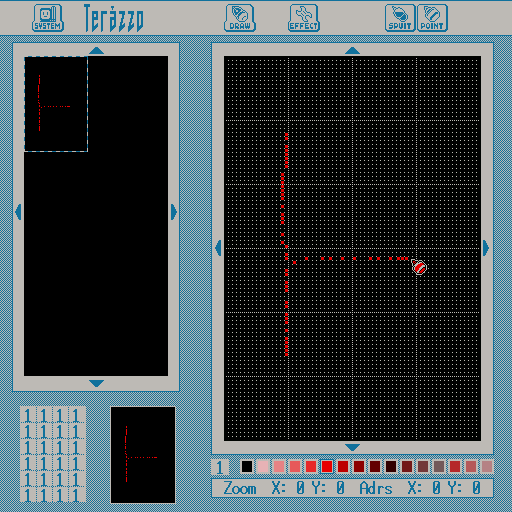Click the Zoom coordinates label

coord(240,488)
